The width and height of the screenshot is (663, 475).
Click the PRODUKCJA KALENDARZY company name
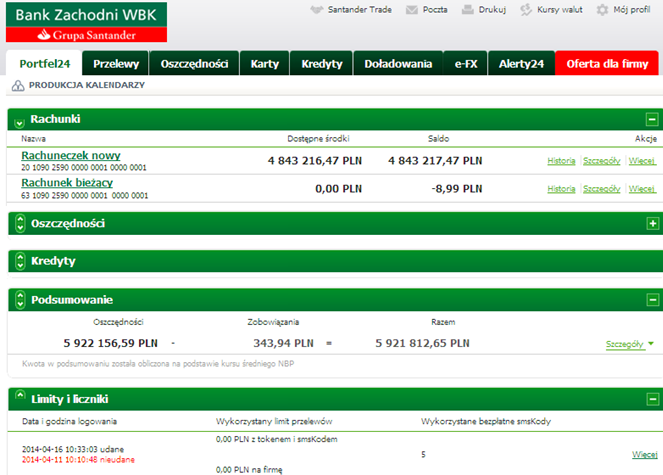click(87, 85)
